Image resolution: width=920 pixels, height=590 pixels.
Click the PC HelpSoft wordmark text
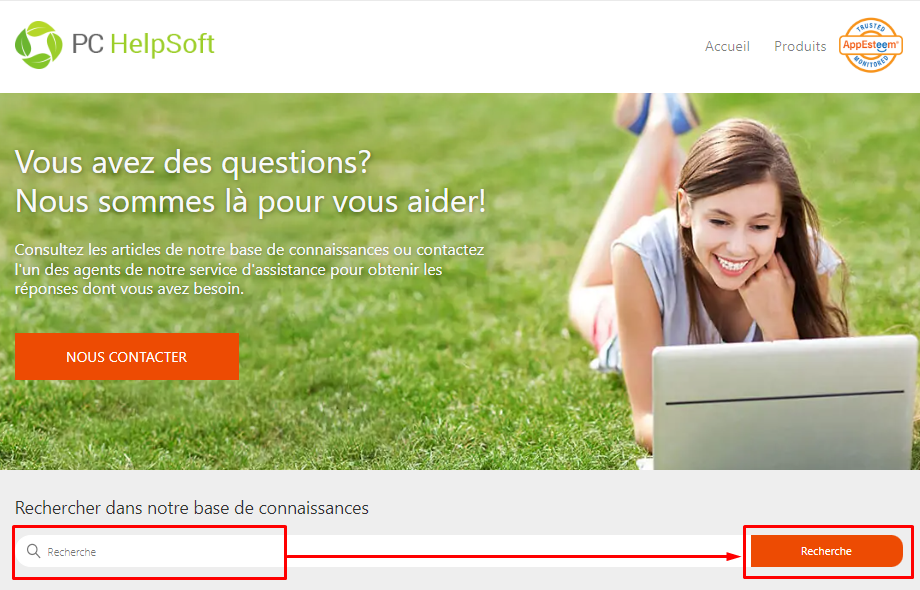[x=143, y=45]
